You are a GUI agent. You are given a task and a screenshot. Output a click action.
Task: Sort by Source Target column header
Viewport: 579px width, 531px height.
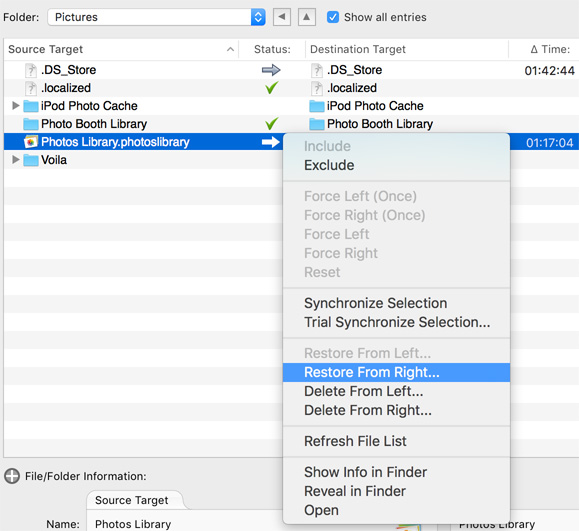(x=121, y=49)
